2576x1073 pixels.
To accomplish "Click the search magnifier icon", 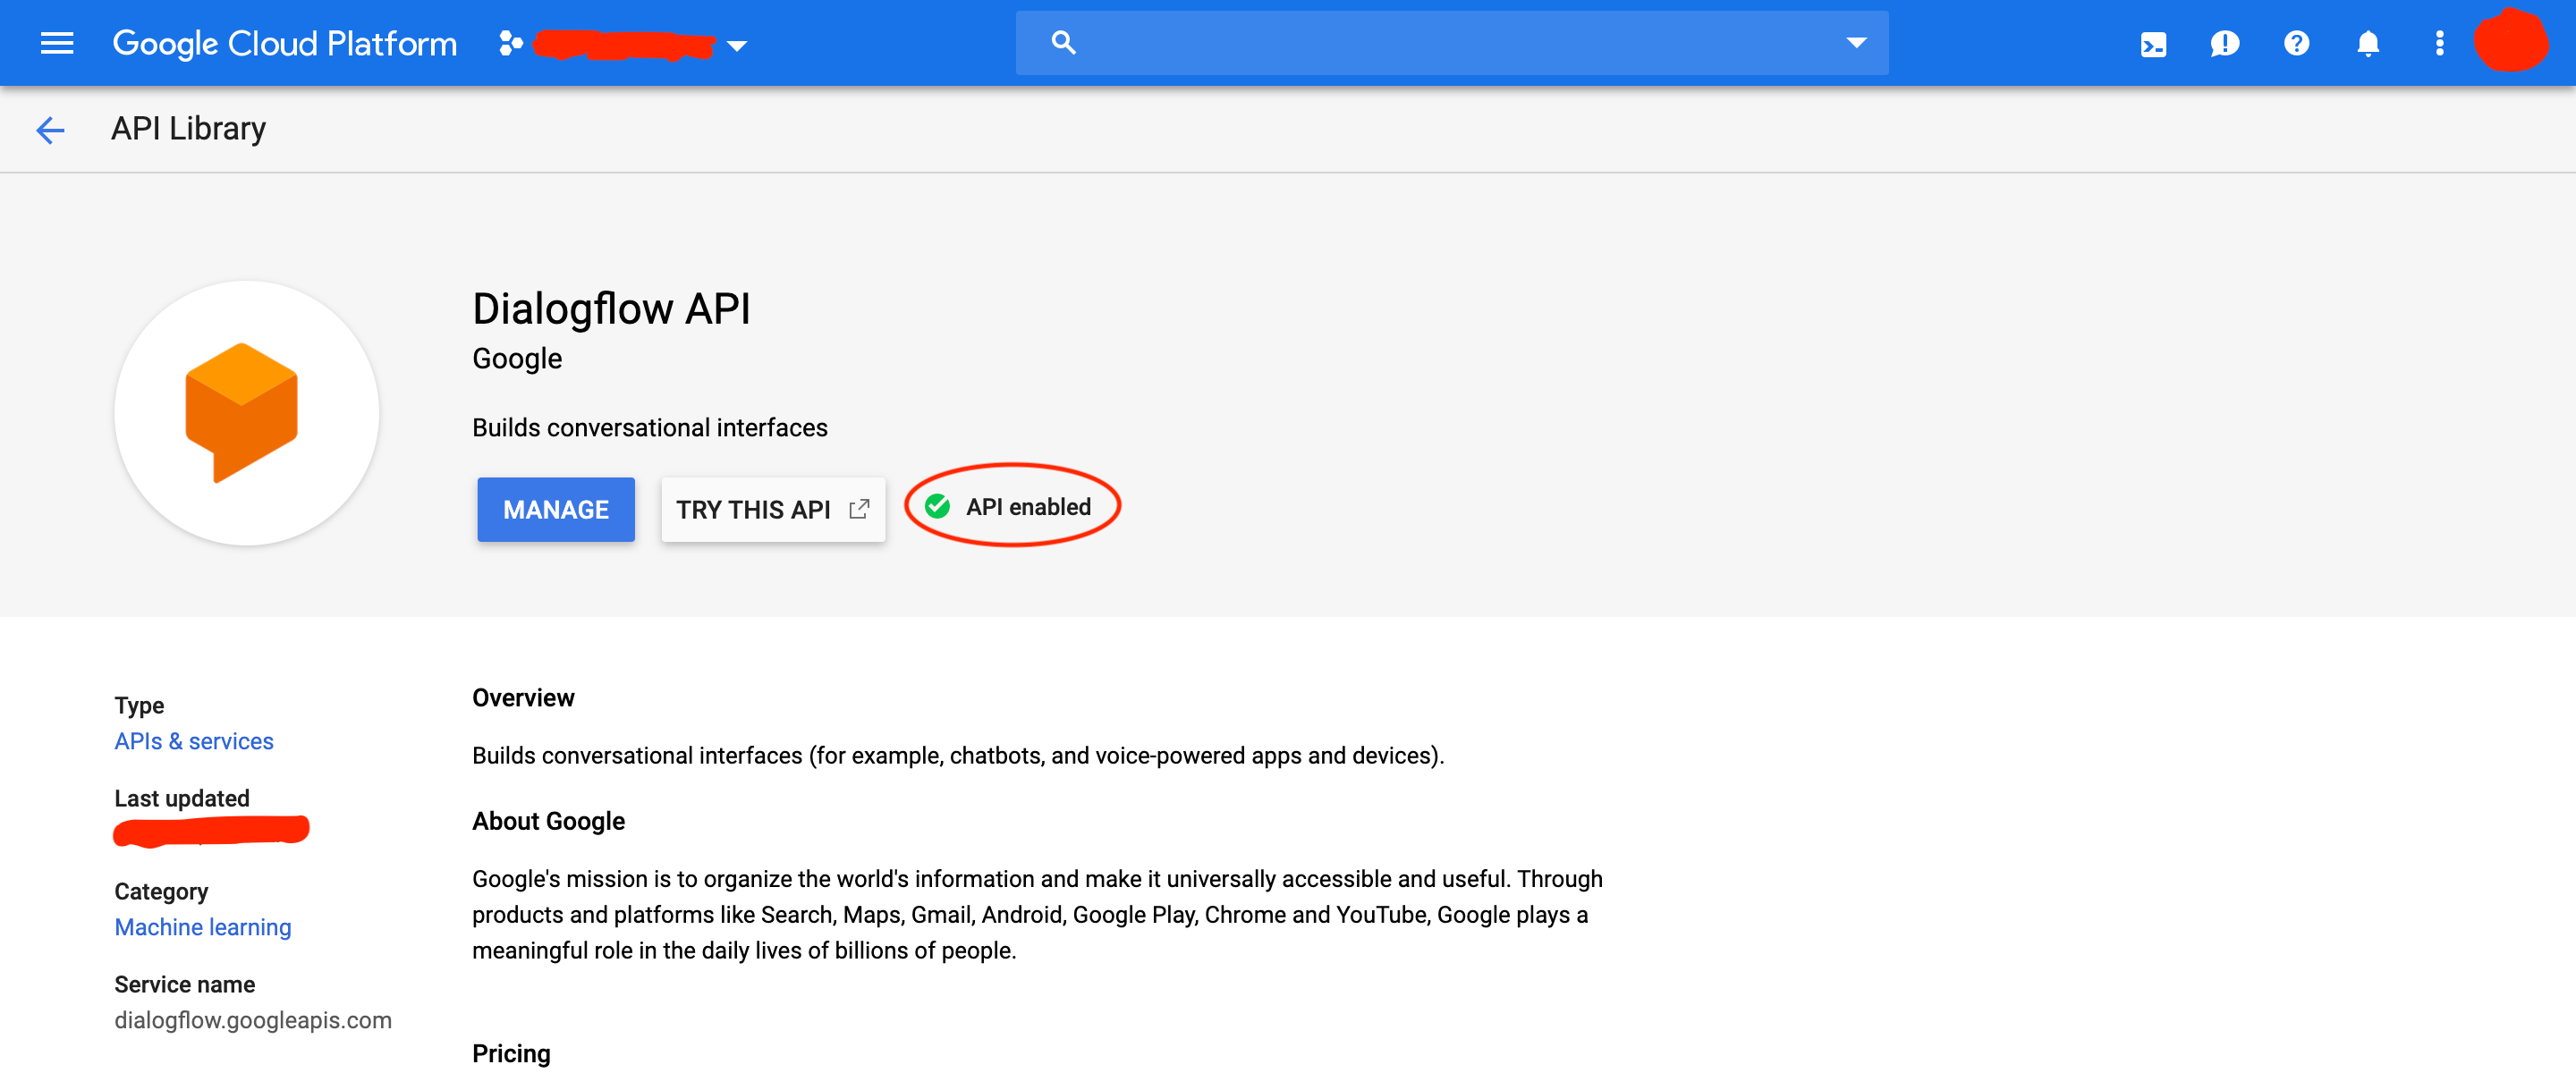I will click(1063, 43).
